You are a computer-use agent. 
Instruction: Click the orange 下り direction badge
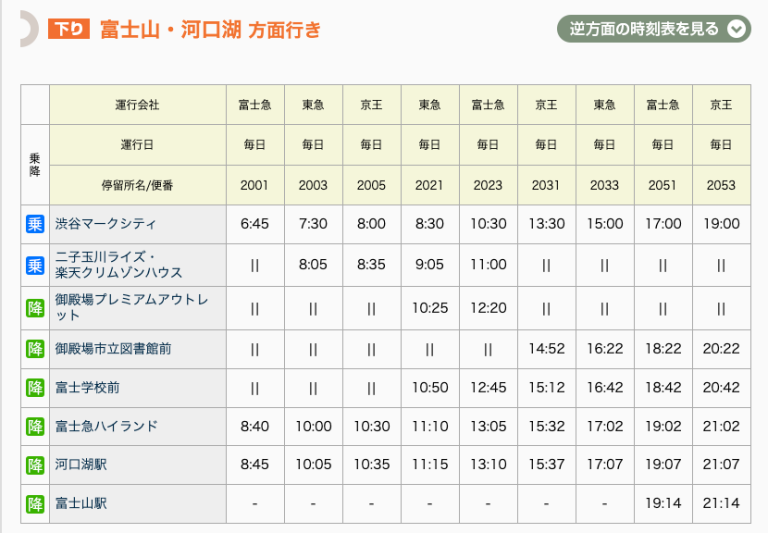pyautogui.click(x=69, y=29)
